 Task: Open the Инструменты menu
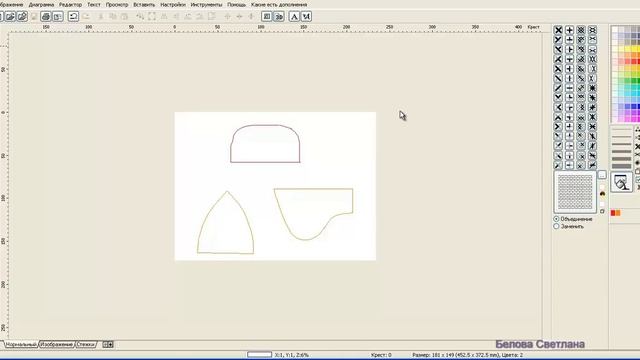[x=206, y=4]
